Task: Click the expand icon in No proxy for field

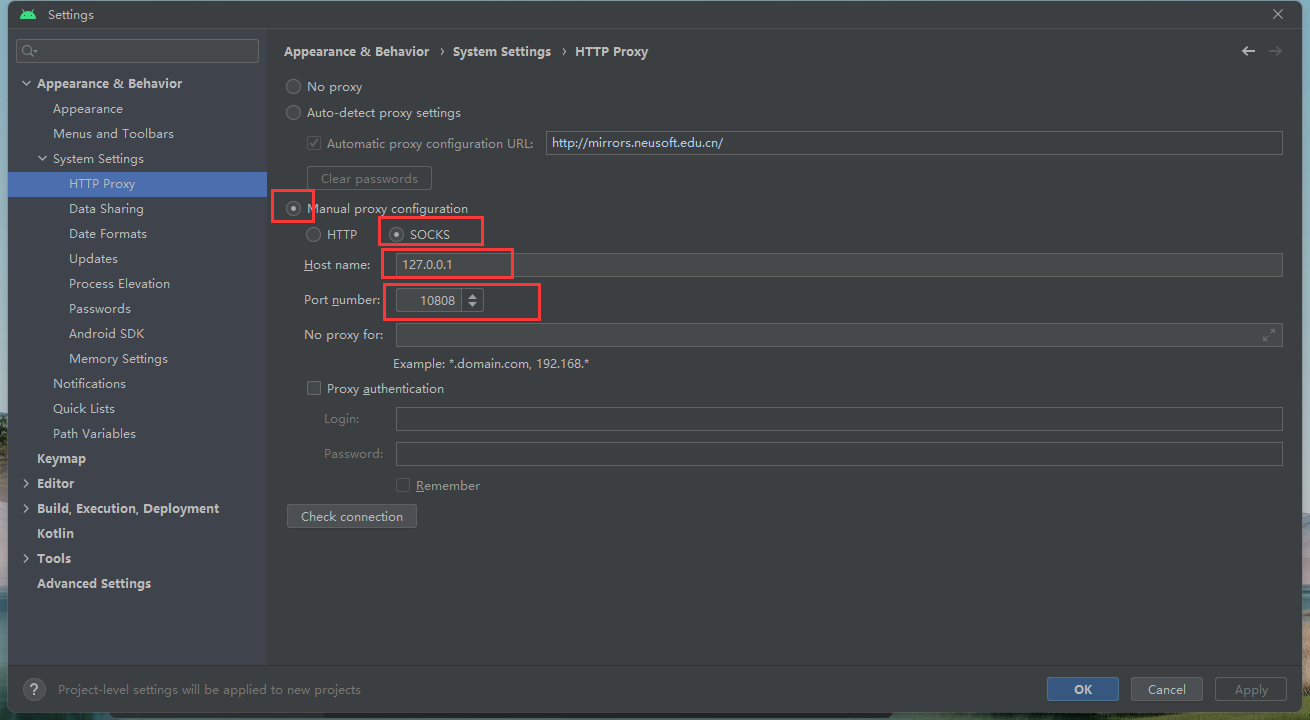Action: 1269,335
